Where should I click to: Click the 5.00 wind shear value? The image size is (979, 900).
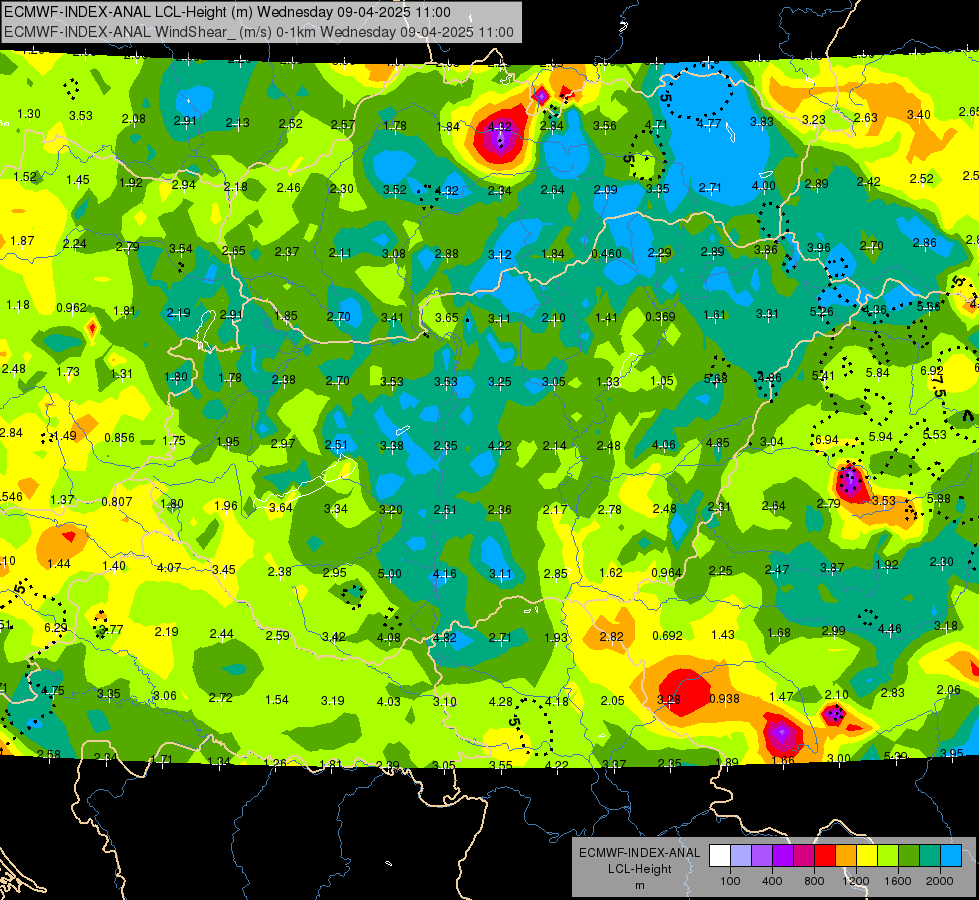[x=390, y=573]
